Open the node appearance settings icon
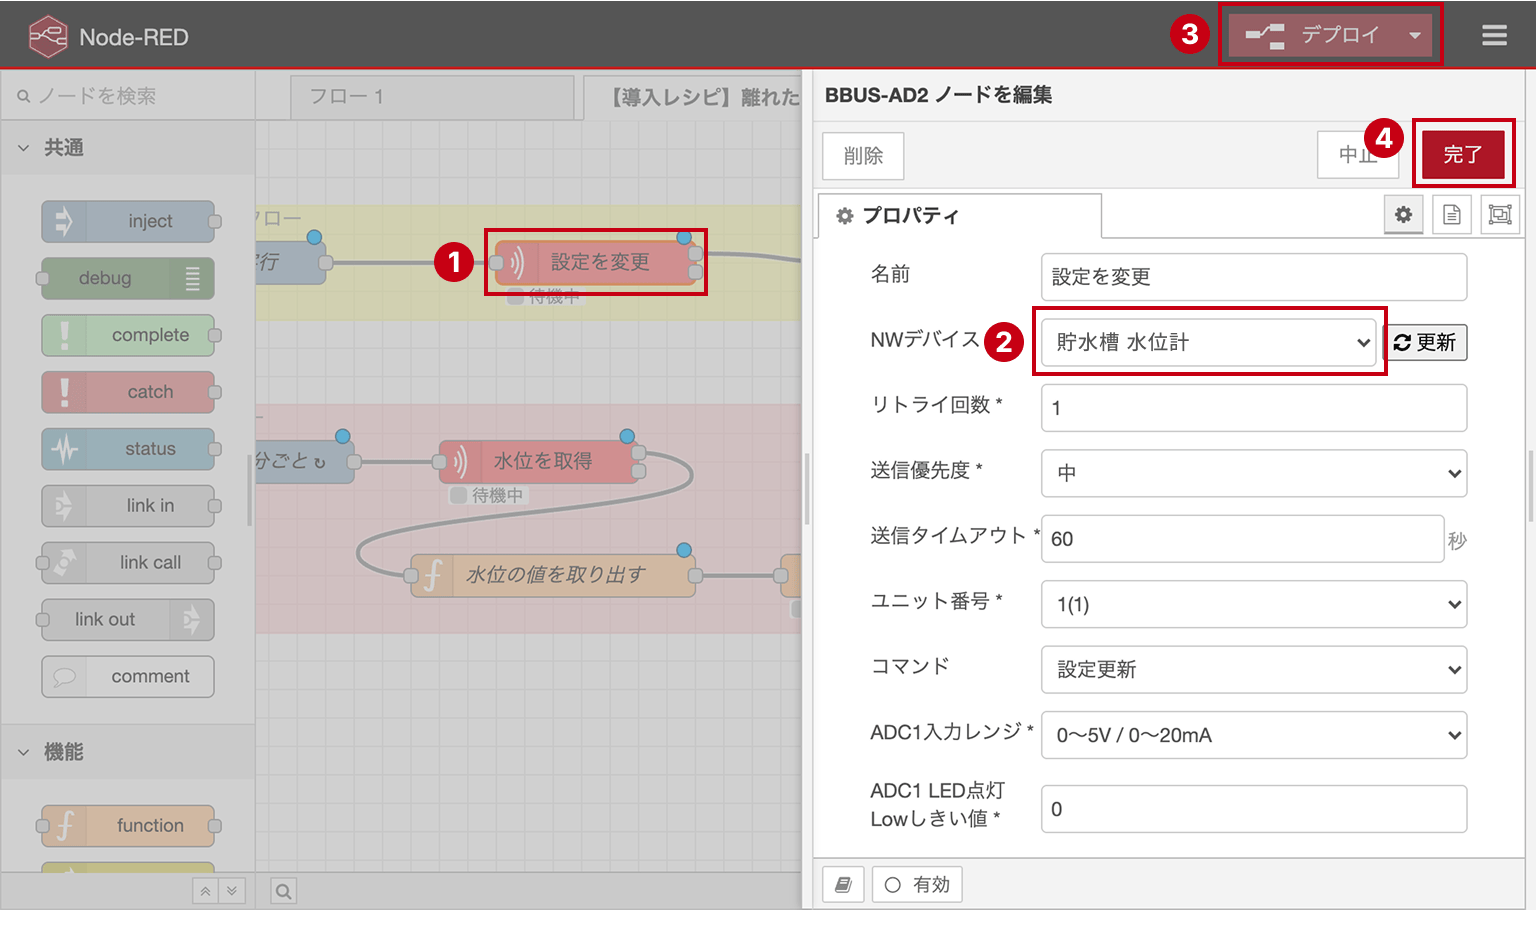The height and width of the screenshot is (940, 1536). coord(1500,214)
